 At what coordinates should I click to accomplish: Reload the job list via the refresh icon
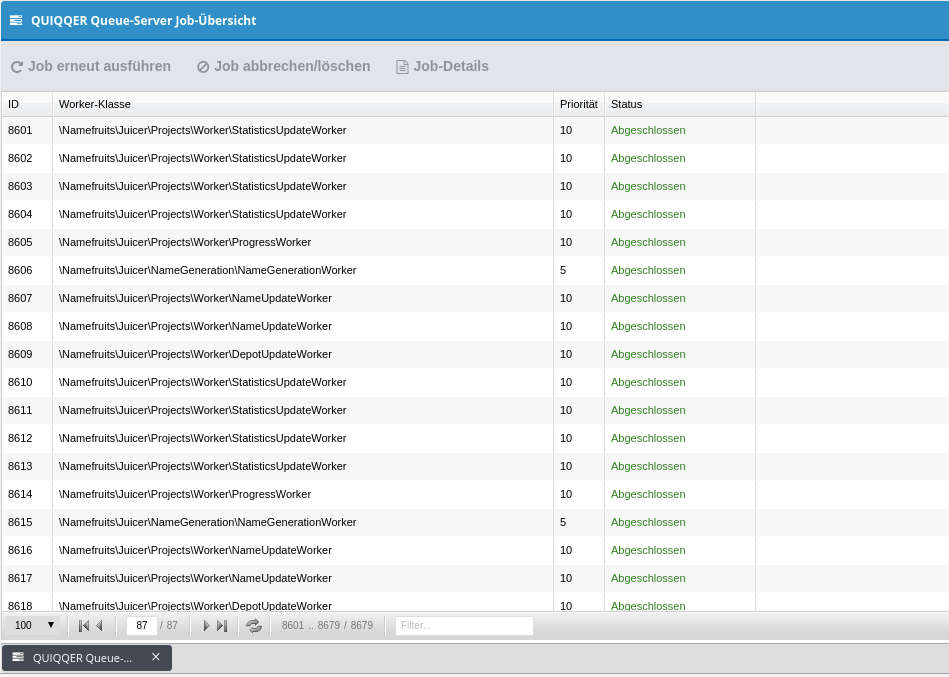pyautogui.click(x=254, y=625)
